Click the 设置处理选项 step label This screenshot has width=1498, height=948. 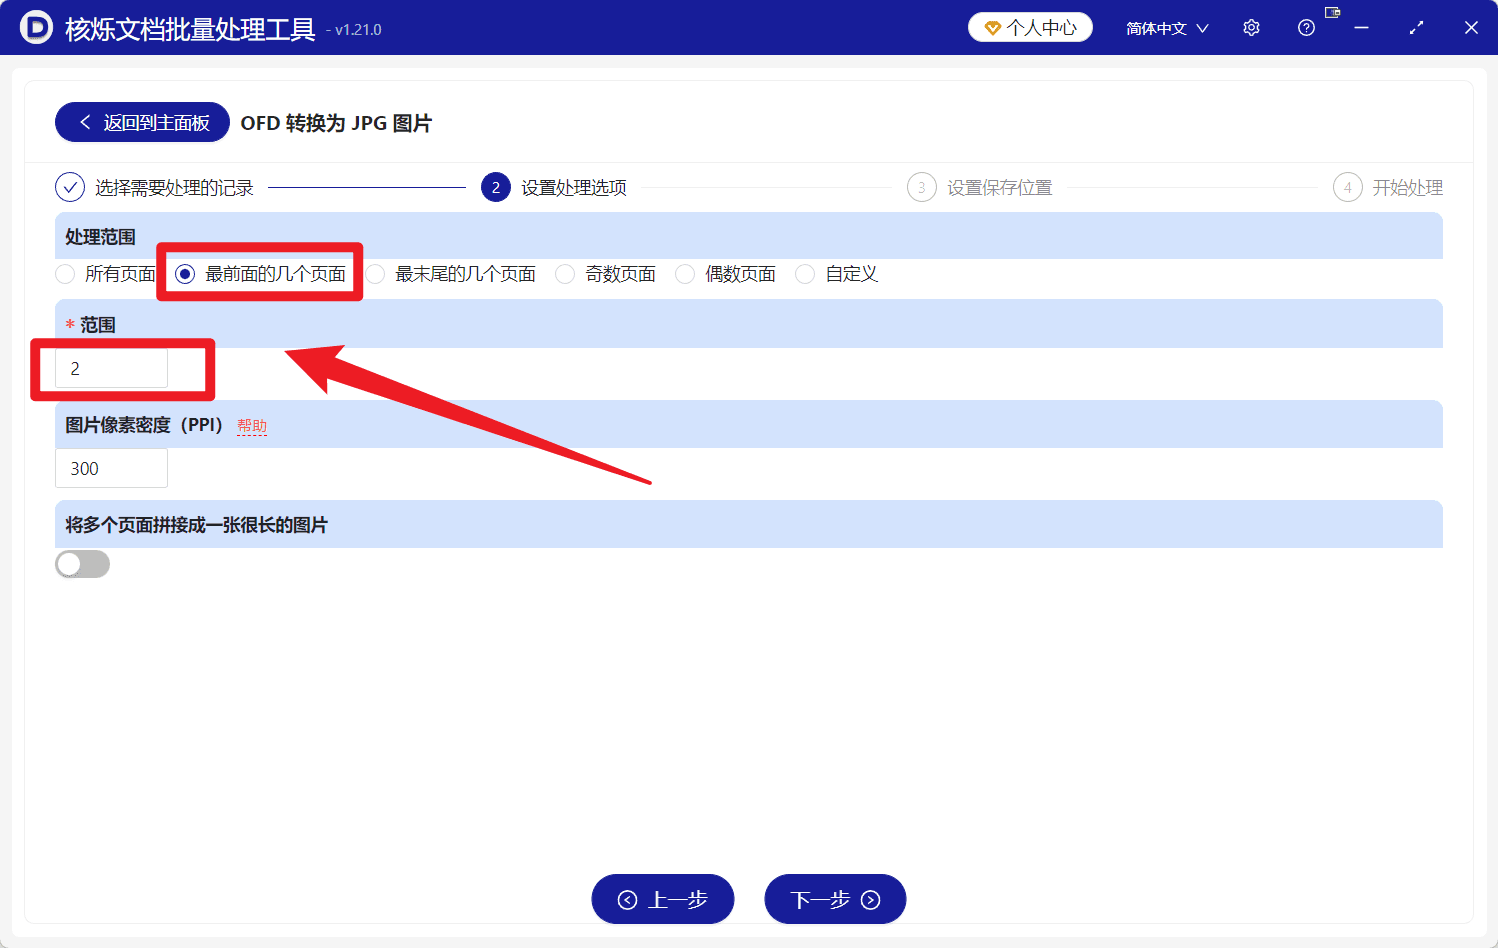571,187
